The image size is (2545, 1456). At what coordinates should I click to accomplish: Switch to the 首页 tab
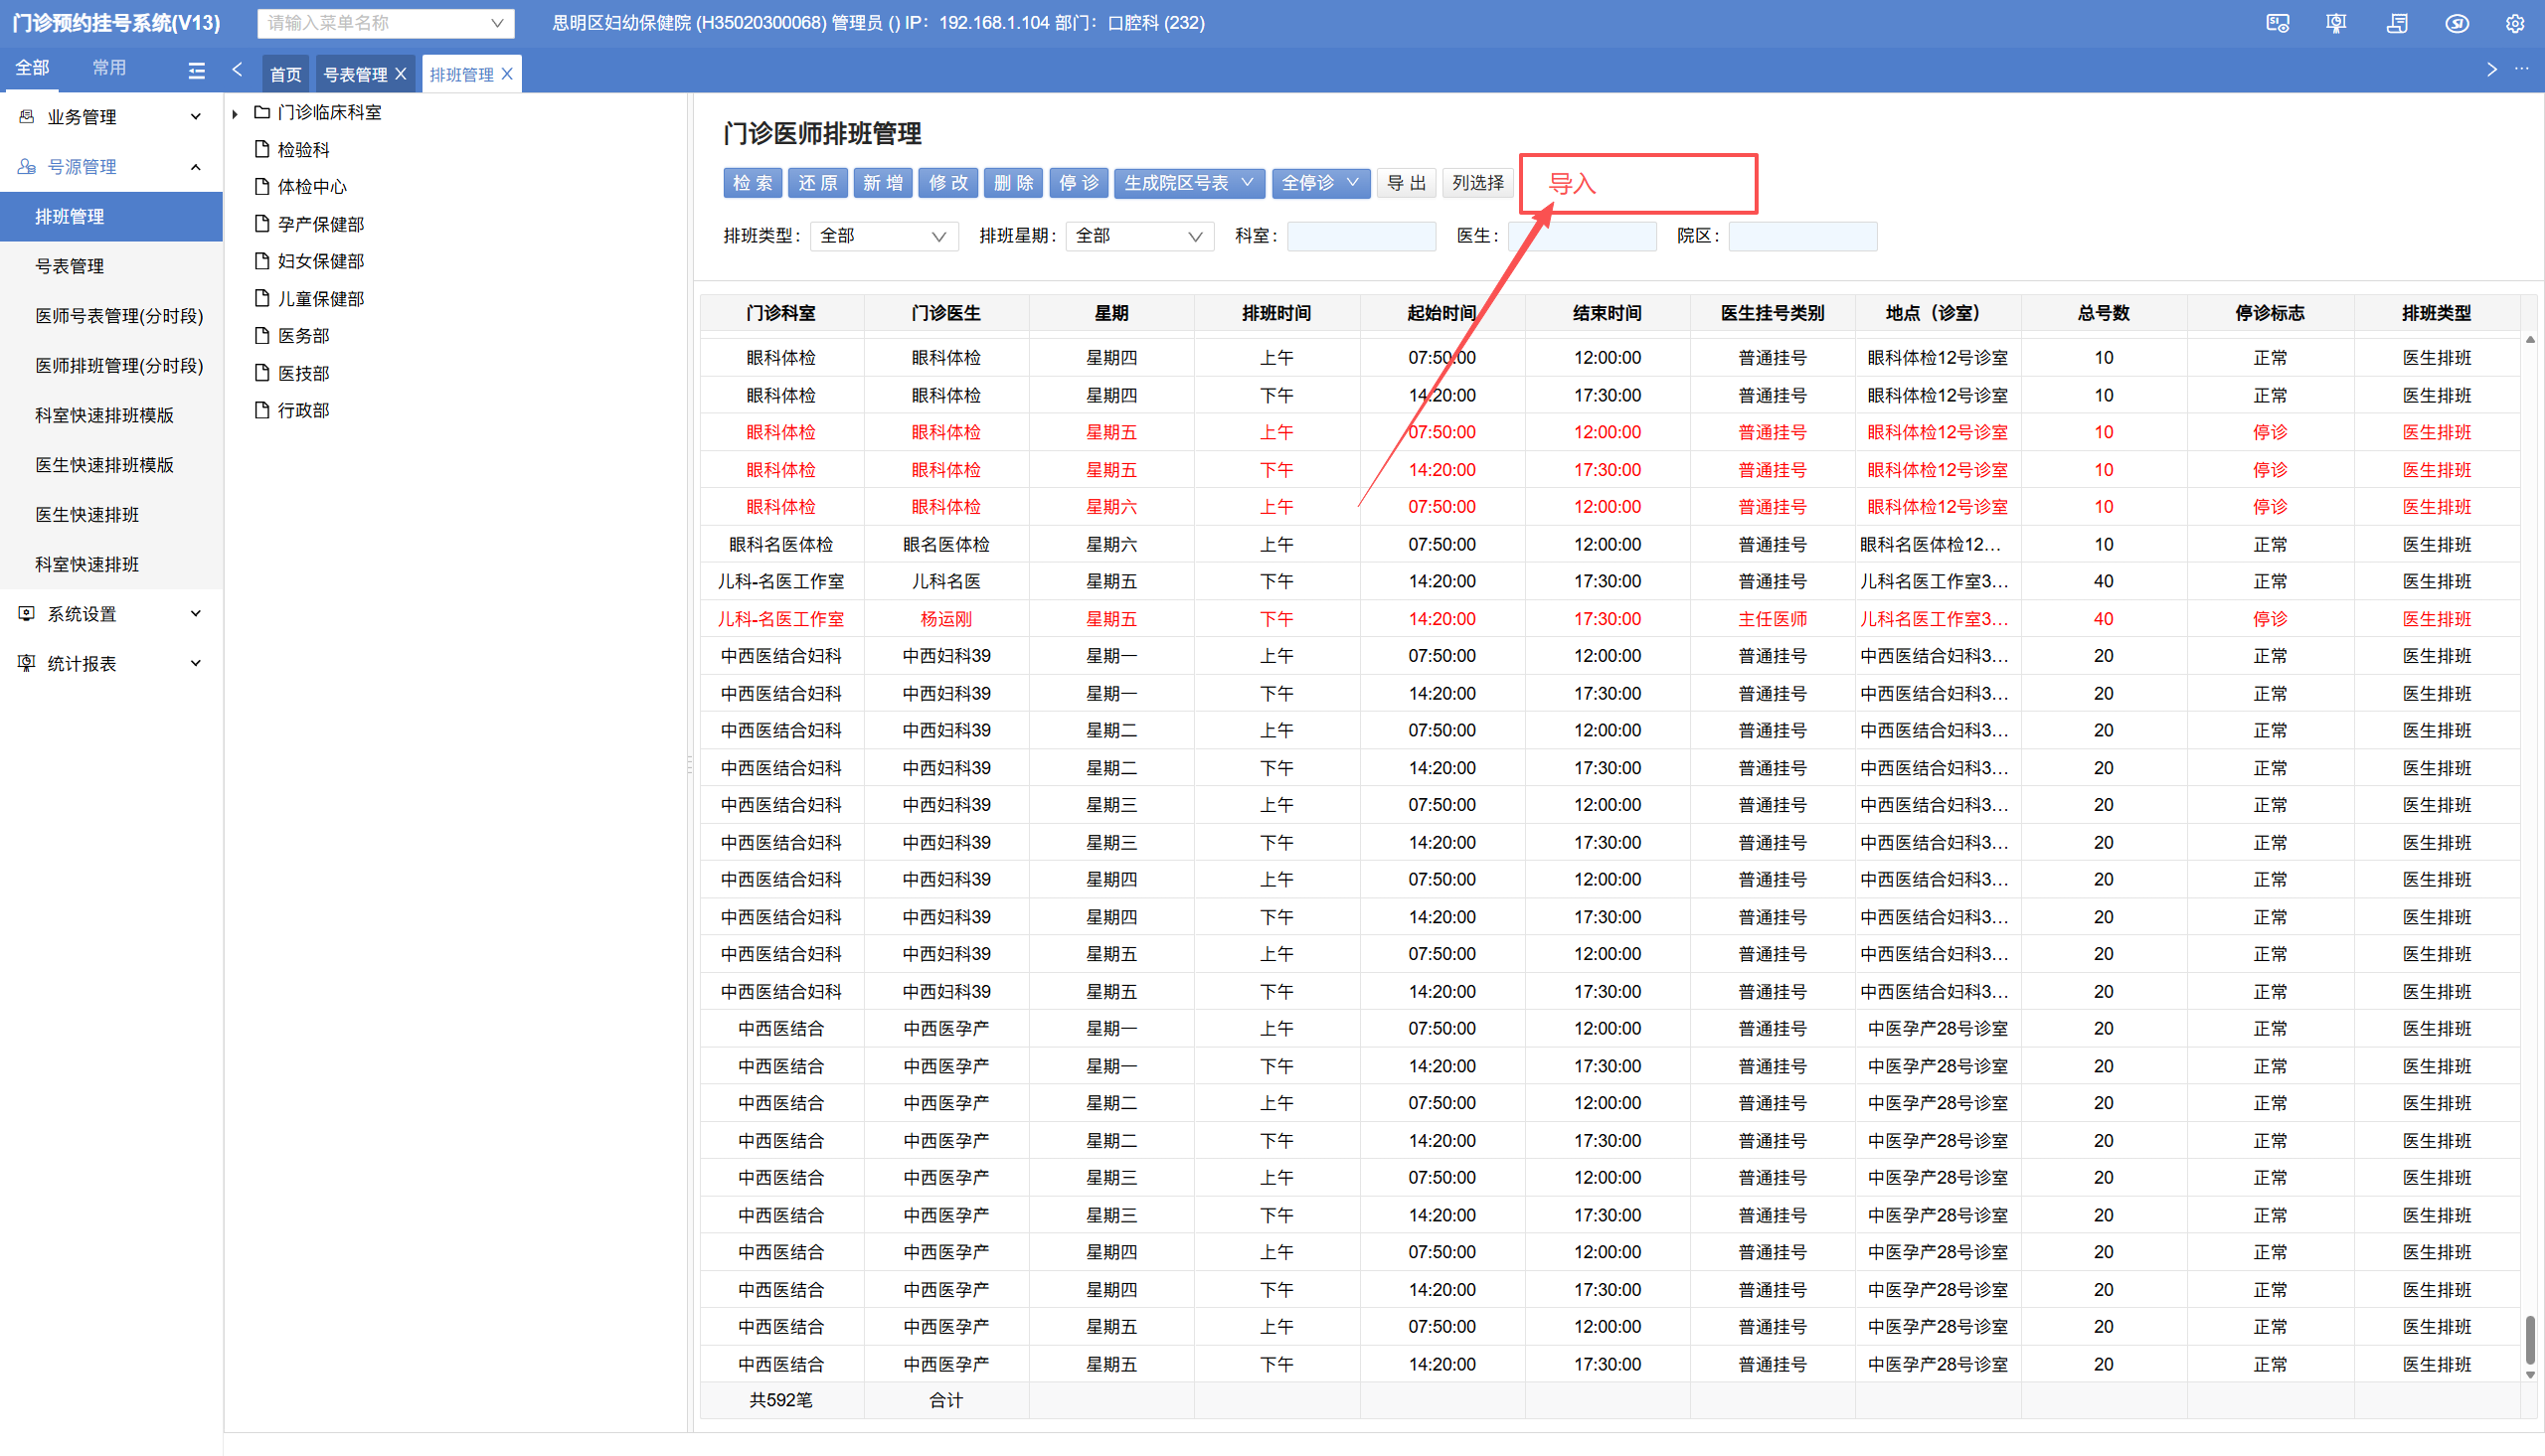pos(286,74)
